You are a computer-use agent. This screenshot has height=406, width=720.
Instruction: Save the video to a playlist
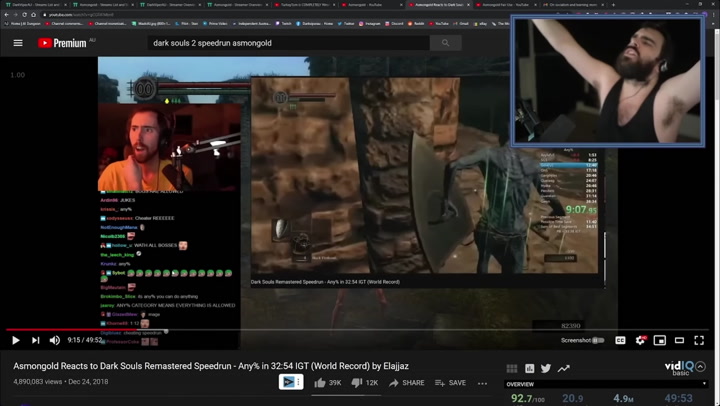(x=450, y=383)
